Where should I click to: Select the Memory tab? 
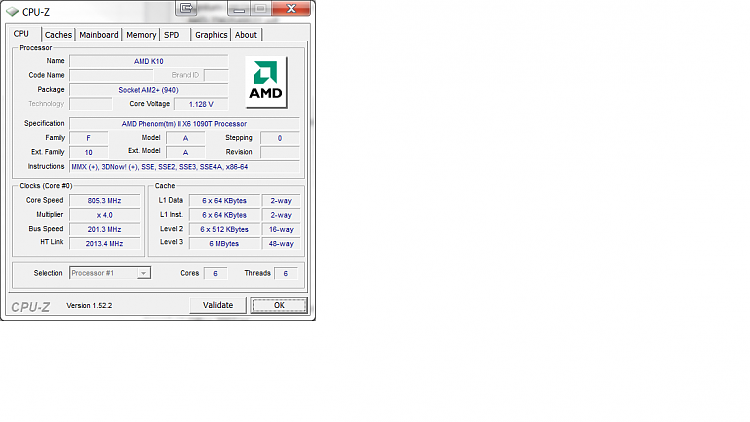click(141, 35)
